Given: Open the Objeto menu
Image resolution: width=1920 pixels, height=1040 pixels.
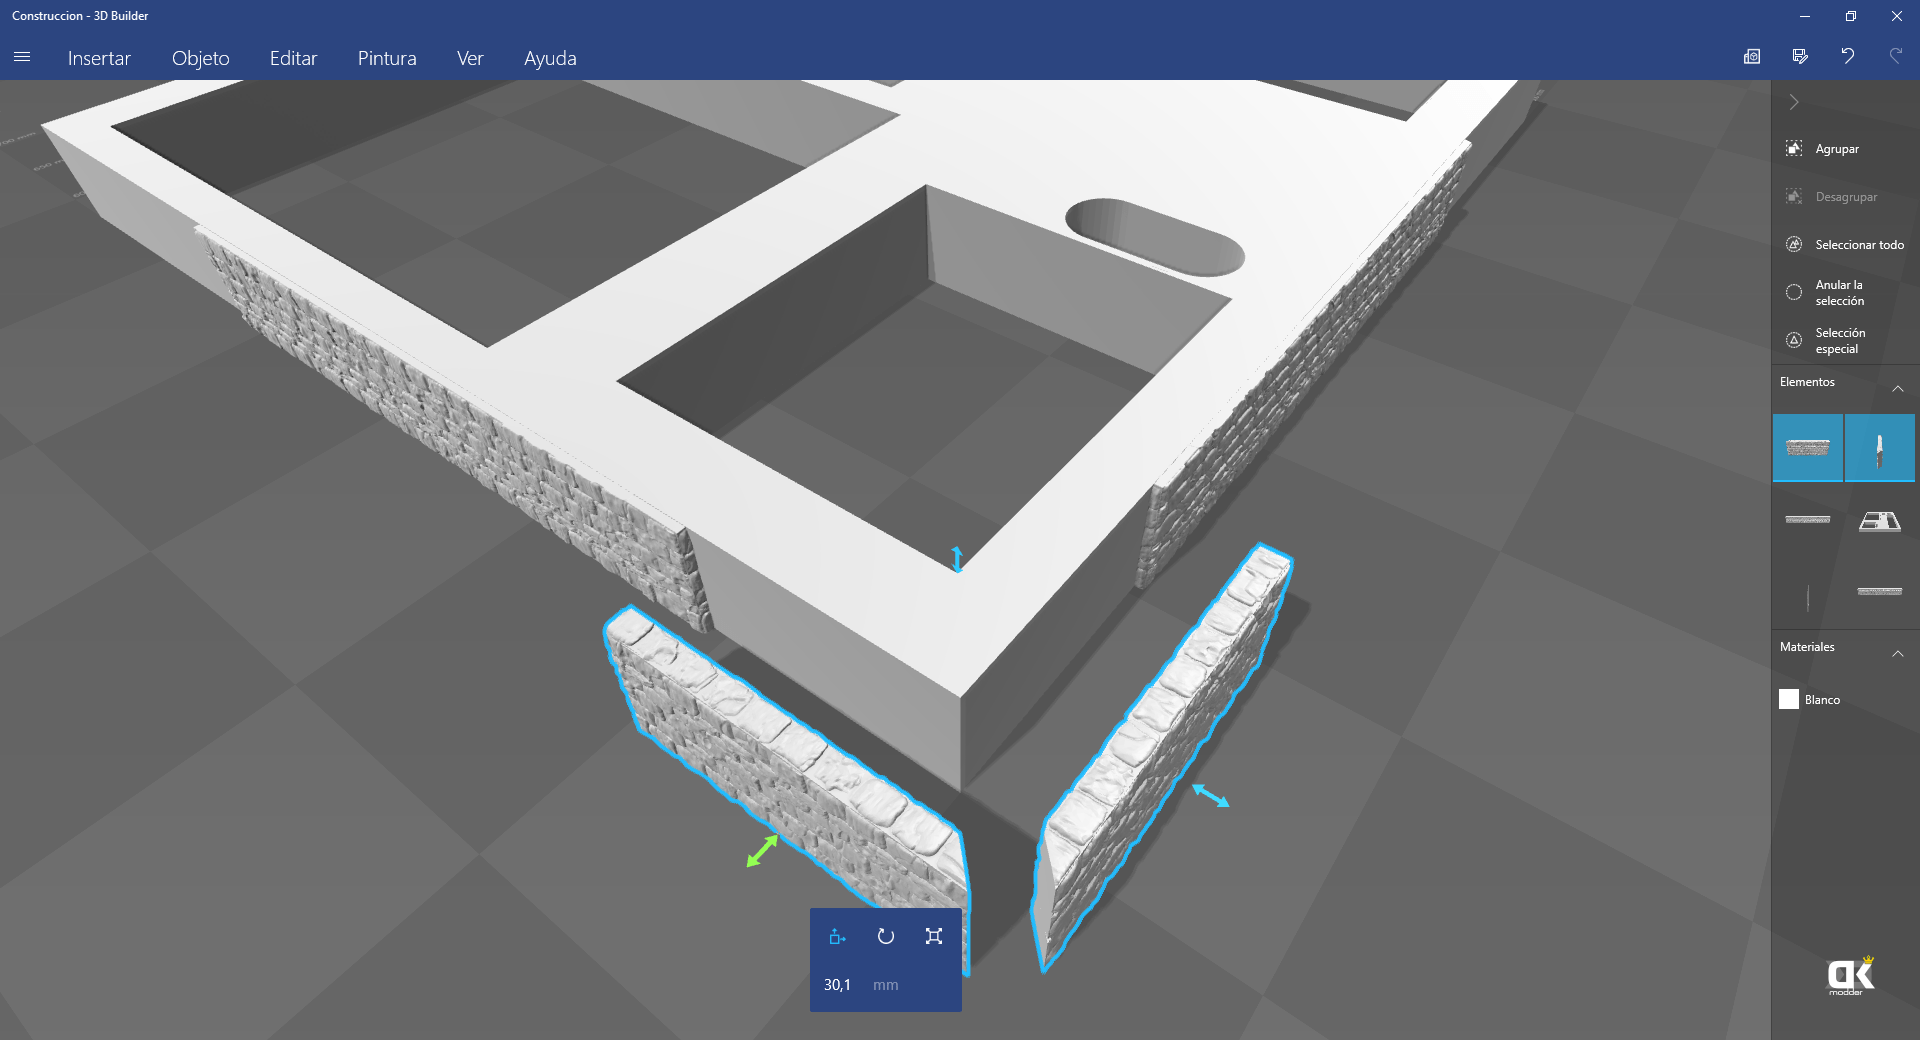Looking at the screenshot, I should point(201,58).
